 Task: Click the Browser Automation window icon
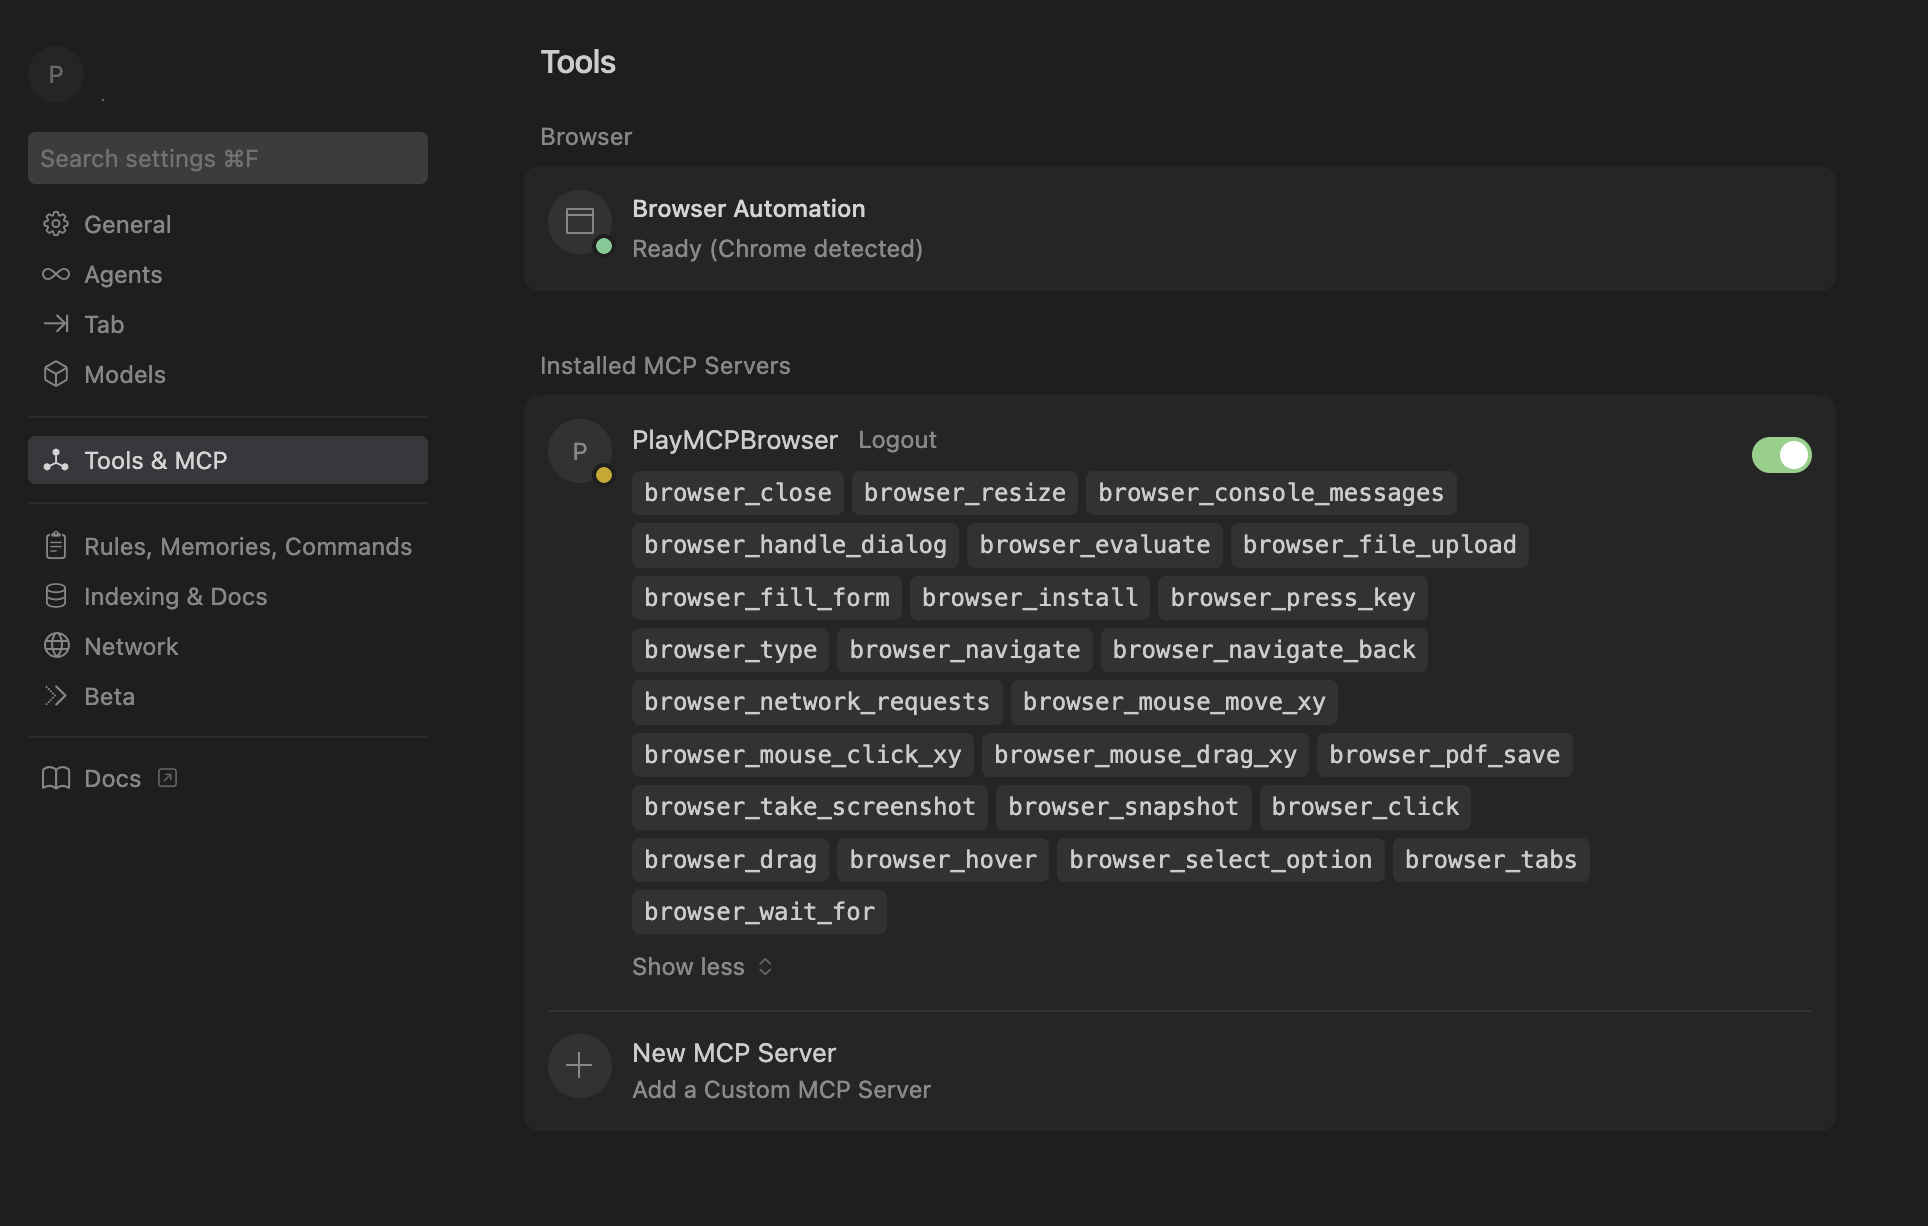(x=580, y=222)
